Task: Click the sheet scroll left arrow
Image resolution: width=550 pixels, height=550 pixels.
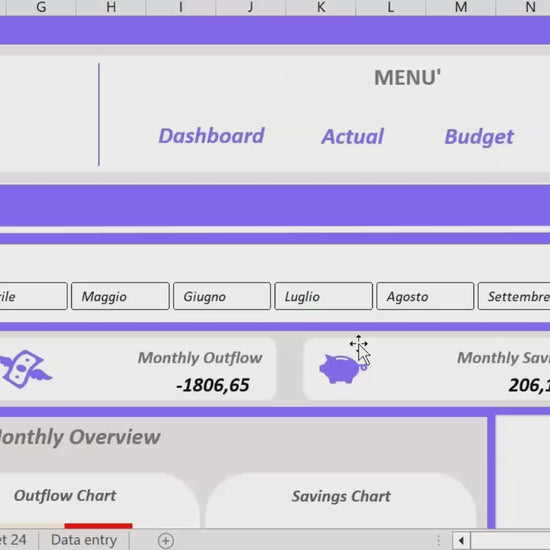Action: click(x=461, y=541)
